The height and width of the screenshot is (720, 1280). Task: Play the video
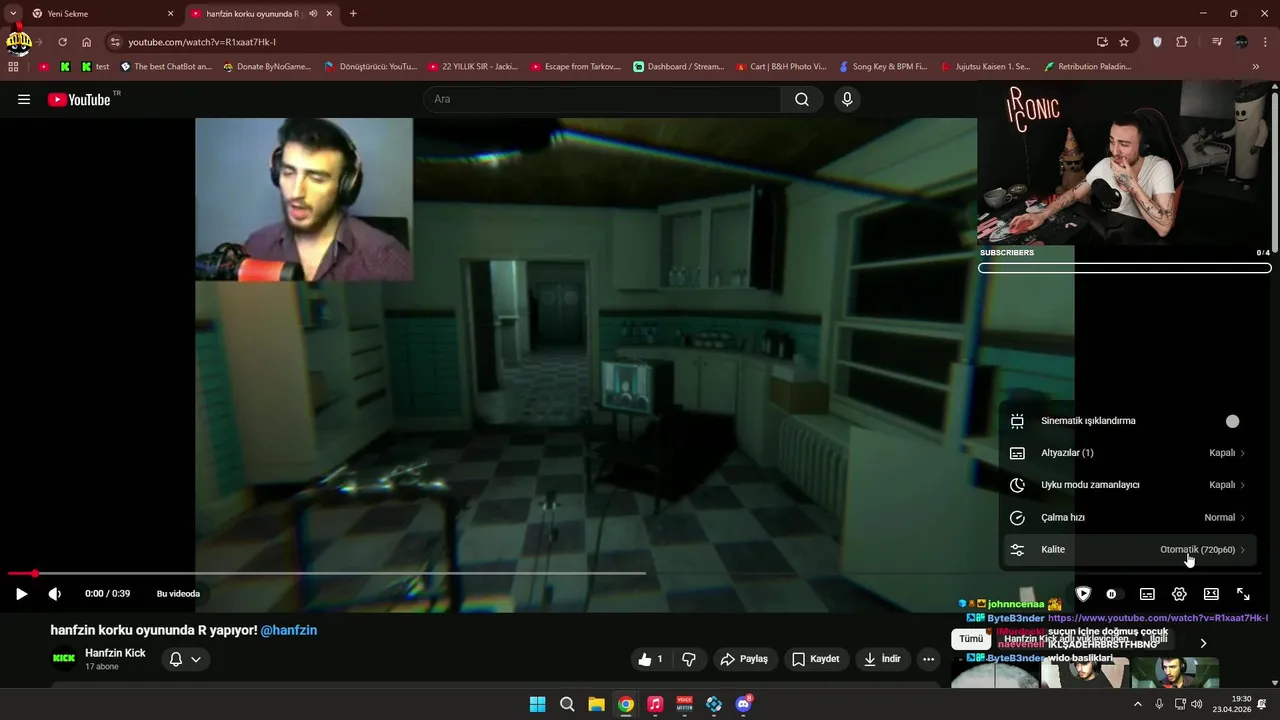tap(21, 594)
